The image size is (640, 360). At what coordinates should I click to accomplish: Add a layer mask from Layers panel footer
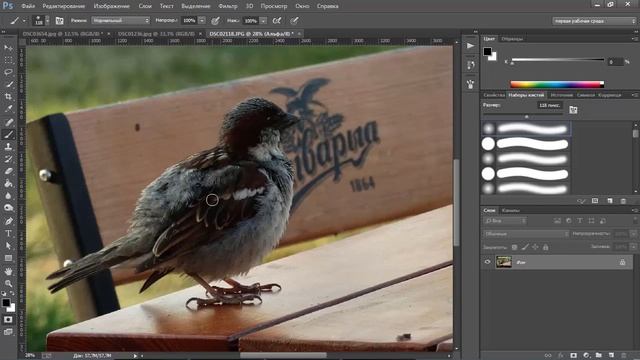(x=573, y=356)
